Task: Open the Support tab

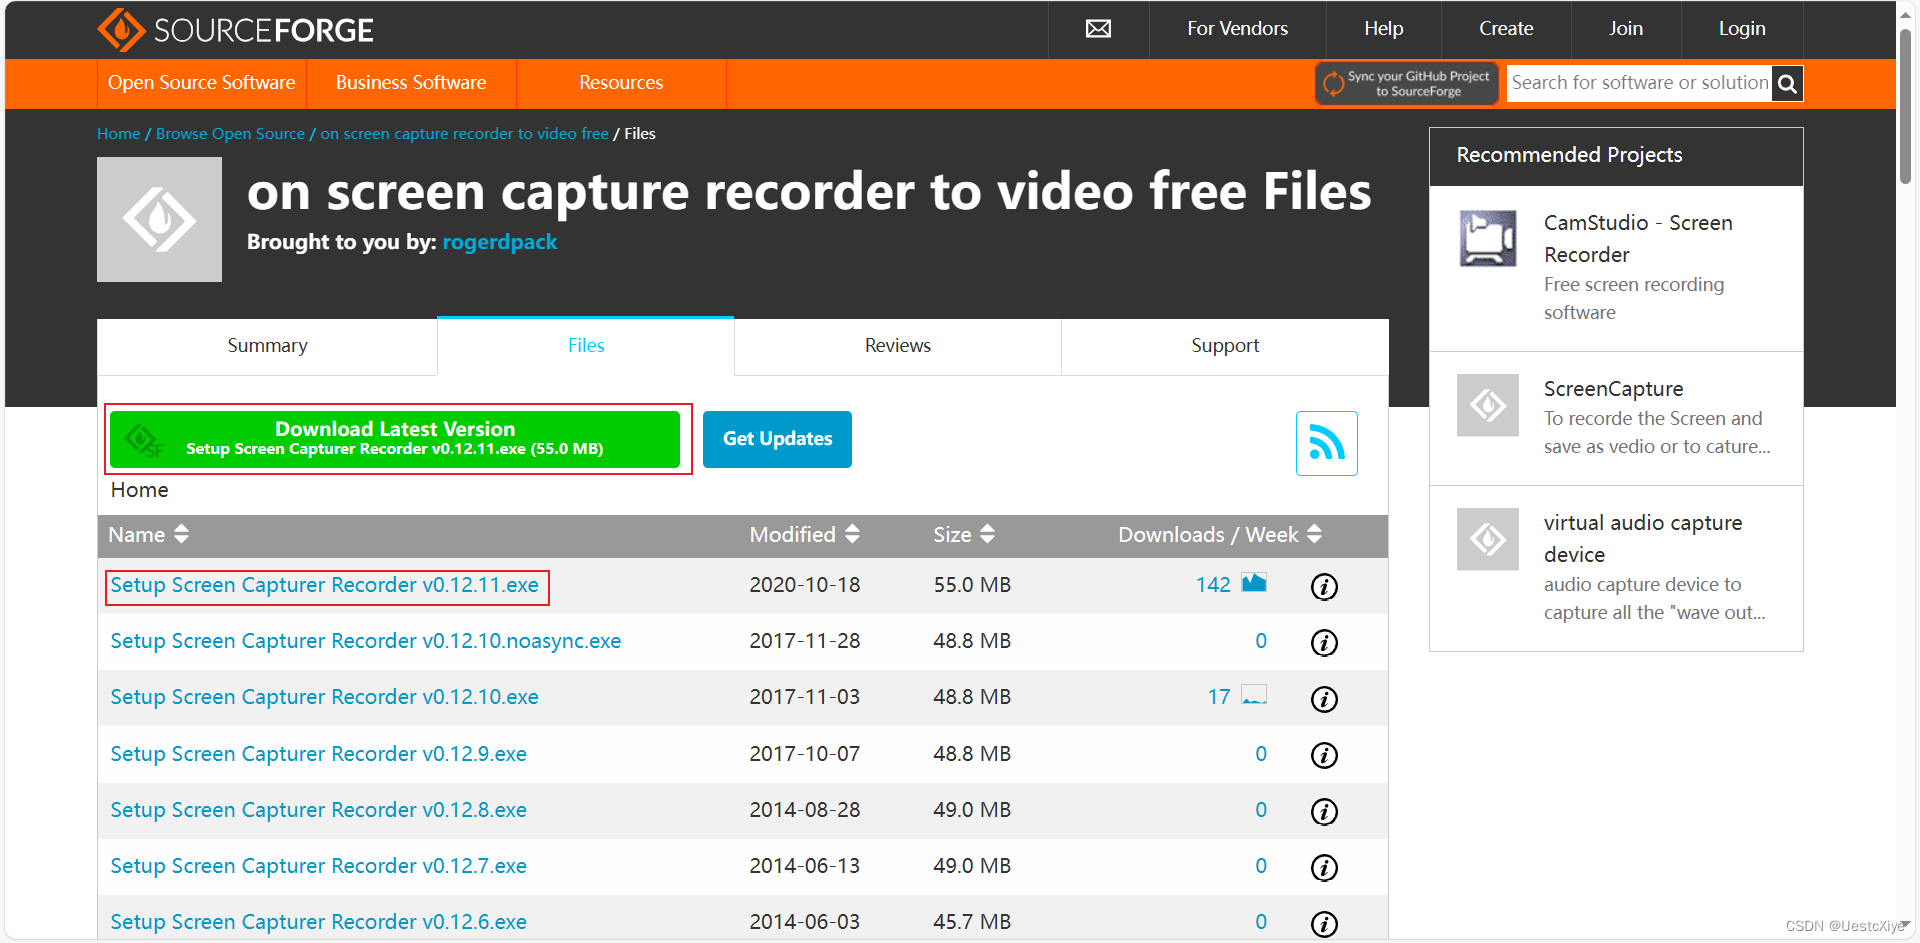Action: [1225, 346]
